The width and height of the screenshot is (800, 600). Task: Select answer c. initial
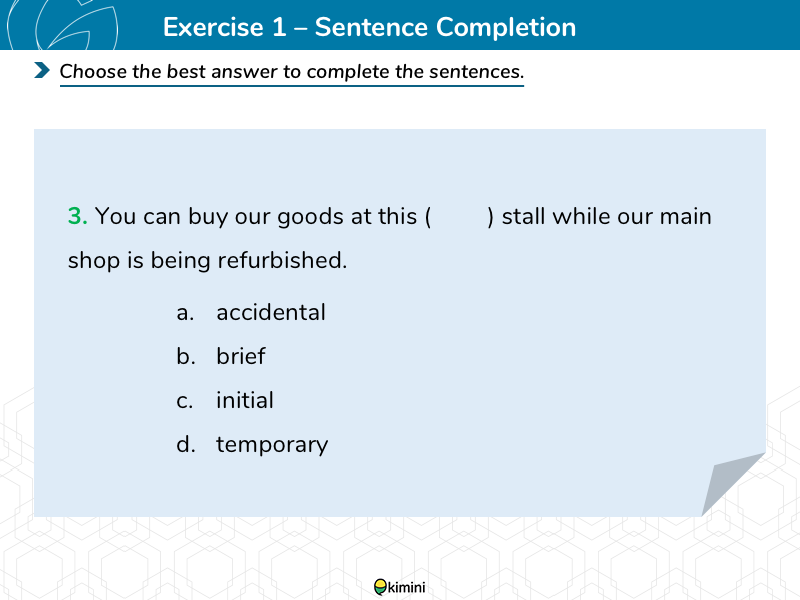pyautogui.click(x=224, y=400)
